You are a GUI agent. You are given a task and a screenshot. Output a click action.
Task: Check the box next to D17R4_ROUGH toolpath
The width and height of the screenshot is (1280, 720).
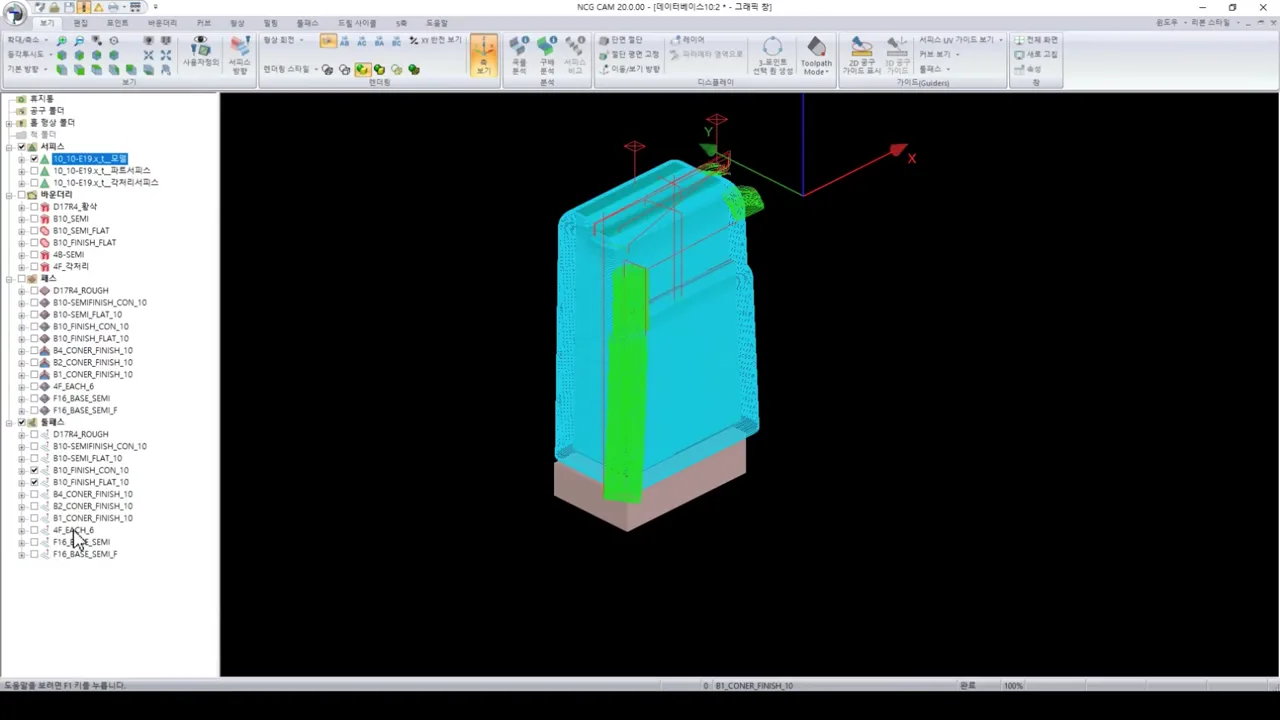(x=34, y=434)
